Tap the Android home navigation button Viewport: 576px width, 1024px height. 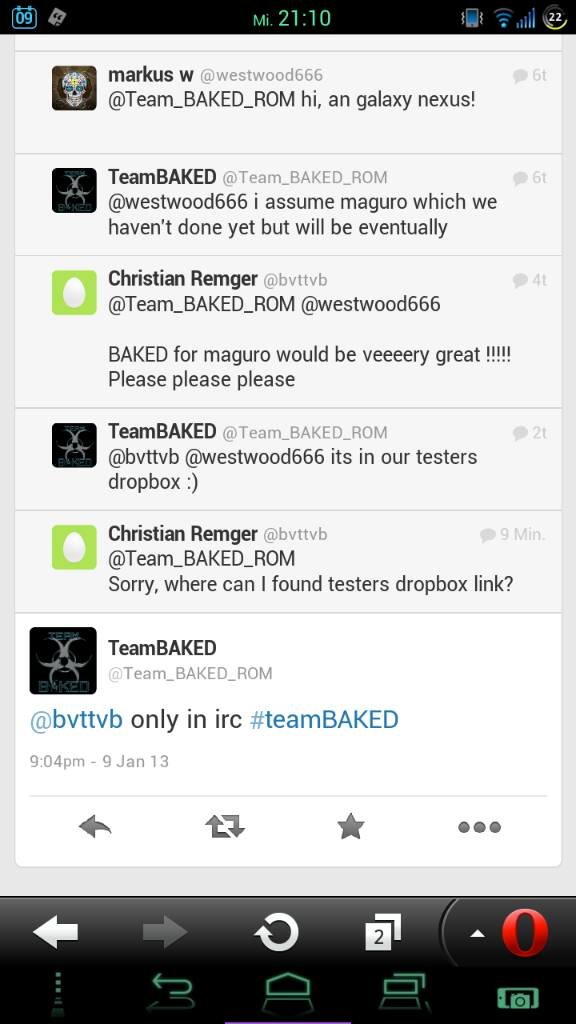click(287, 995)
